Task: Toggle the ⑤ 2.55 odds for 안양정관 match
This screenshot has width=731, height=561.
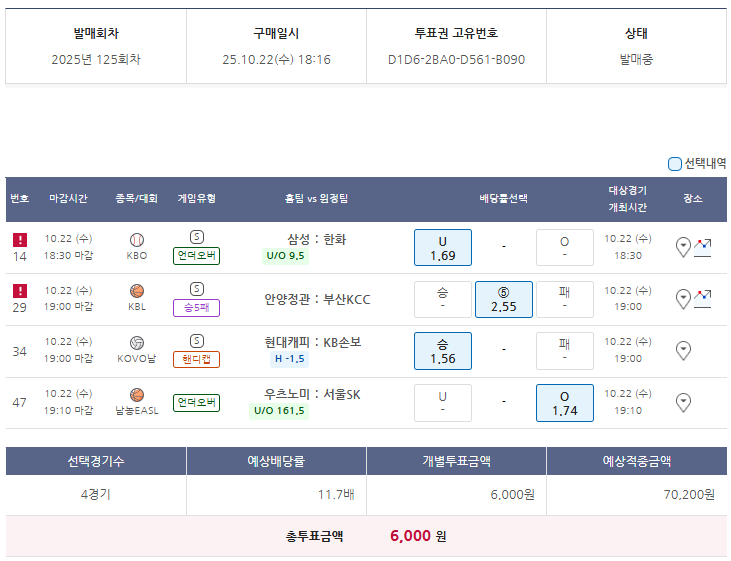Action: coord(503,299)
